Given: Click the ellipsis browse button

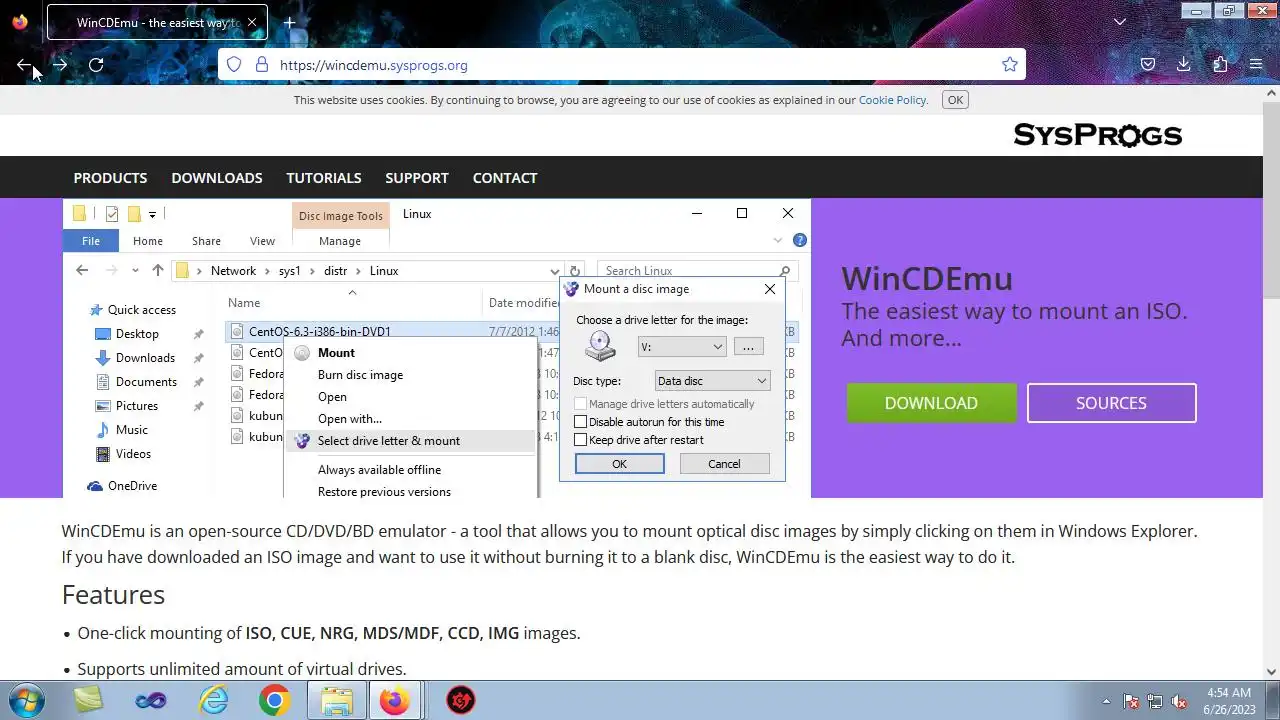Looking at the screenshot, I should point(748,347).
